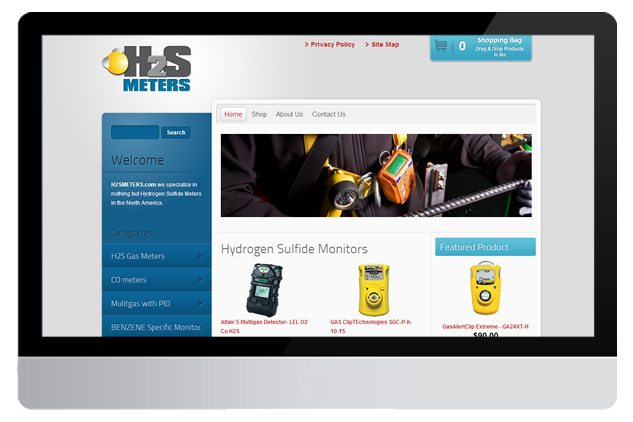Screen dimensions: 633x422
Task: Go to the Shop menu item
Action: pyautogui.click(x=259, y=114)
